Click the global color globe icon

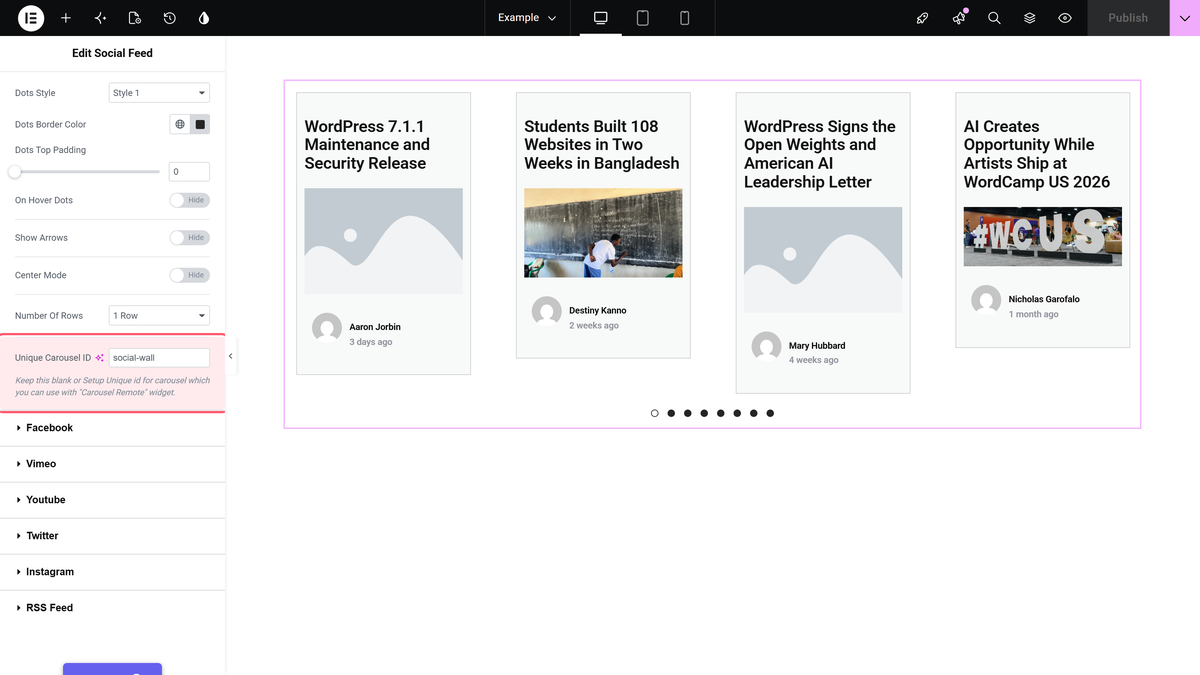point(180,125)
